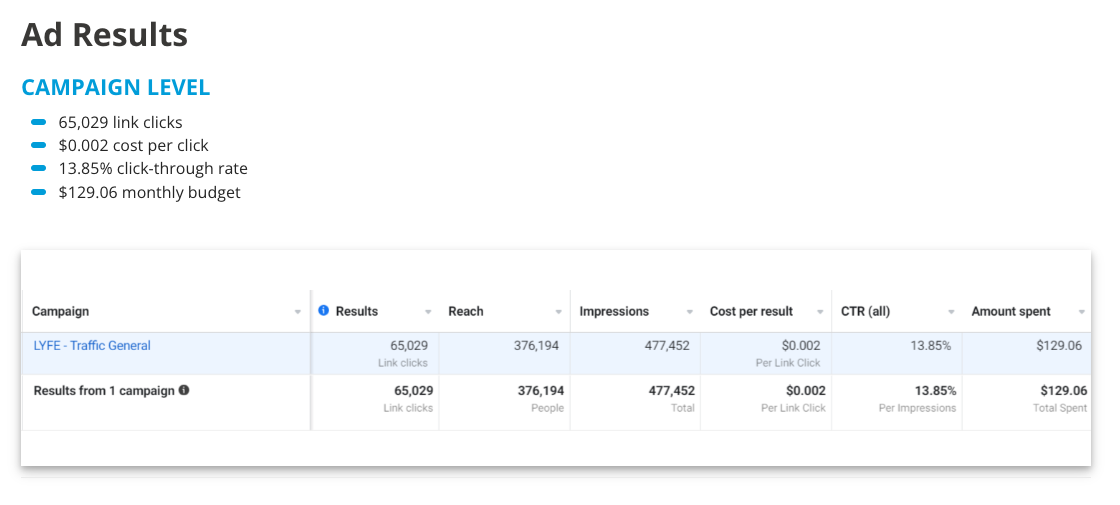Open the Reach column dropdown arrow
This screenshot has width=1120, height=505.
559,312
